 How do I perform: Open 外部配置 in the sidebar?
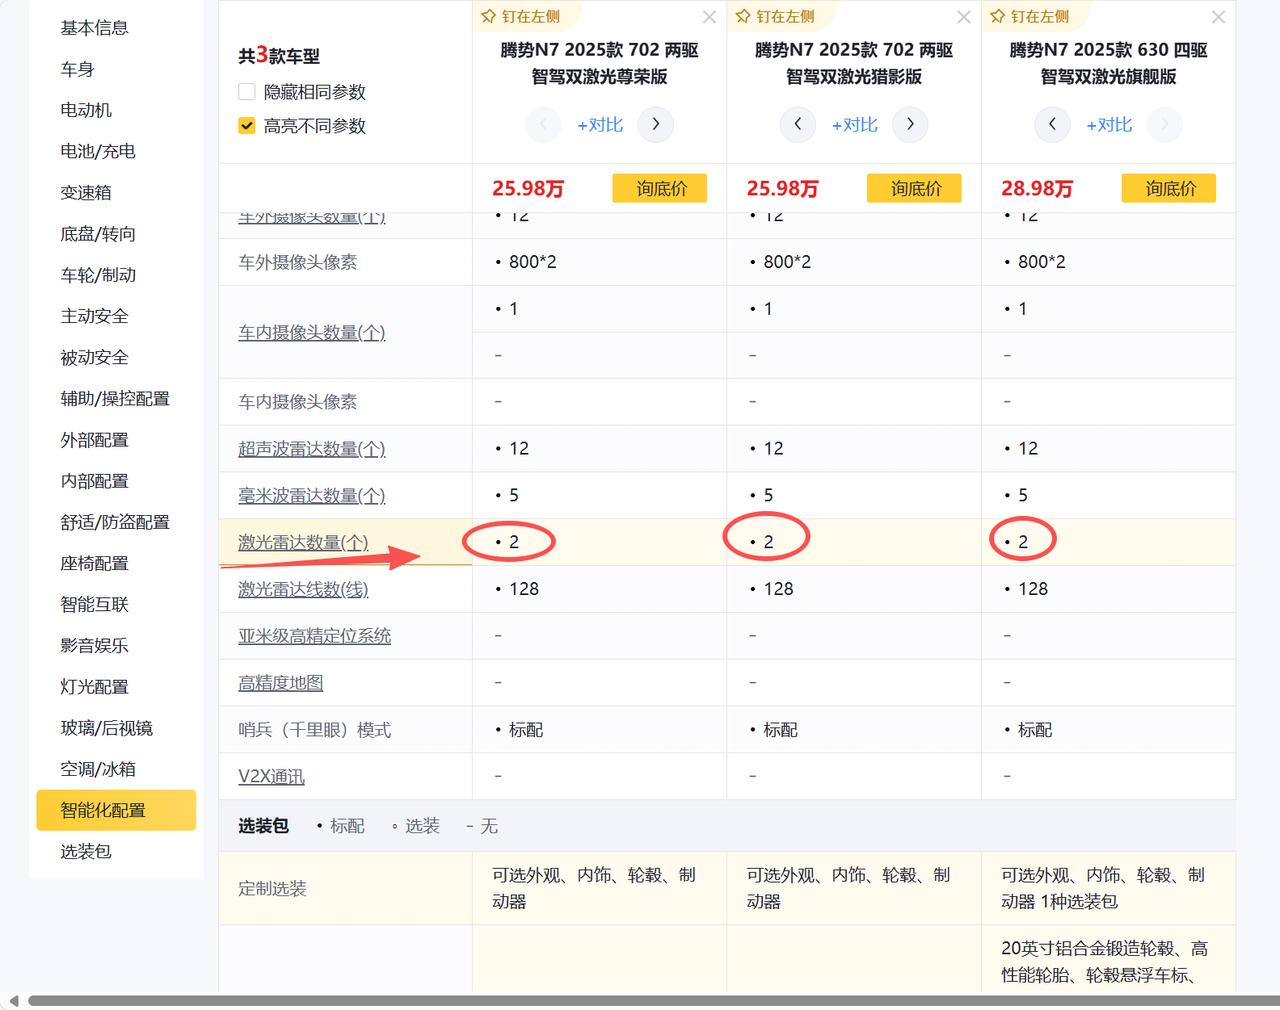click(x=94, y=440)
